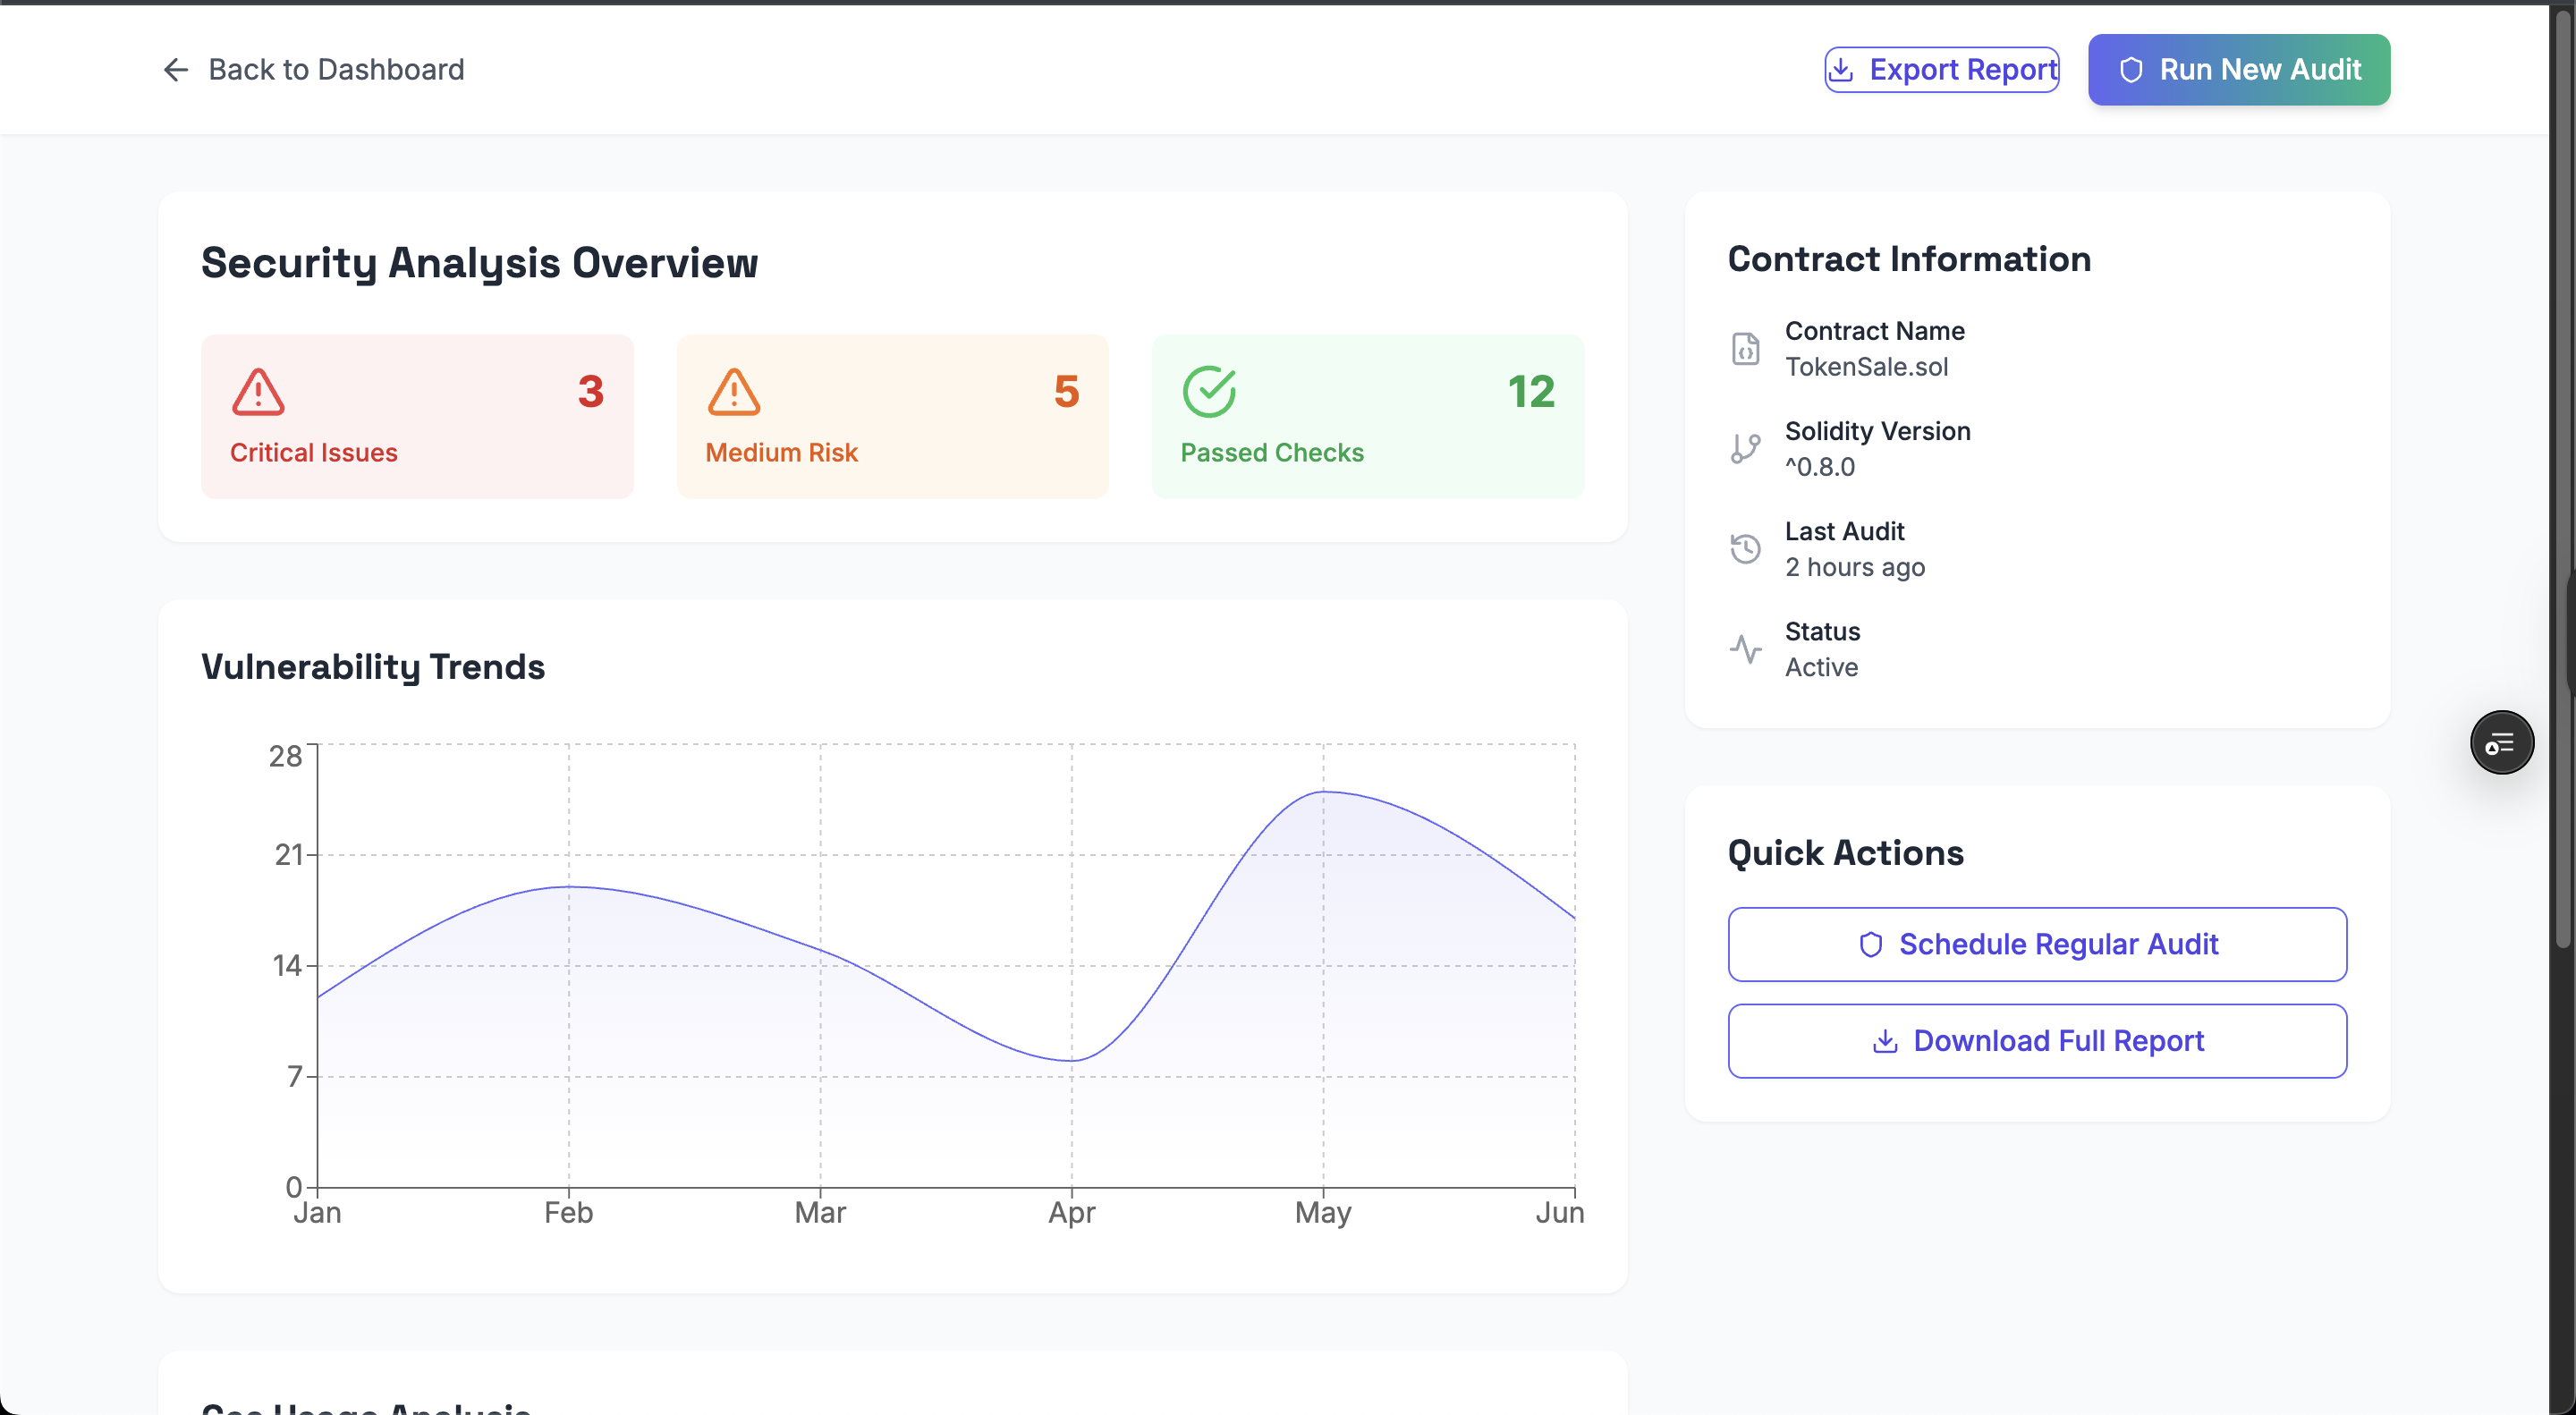Start a Run New Audit
Viewport: 2576px width, 1415px height.
[x=2238, y=69]
